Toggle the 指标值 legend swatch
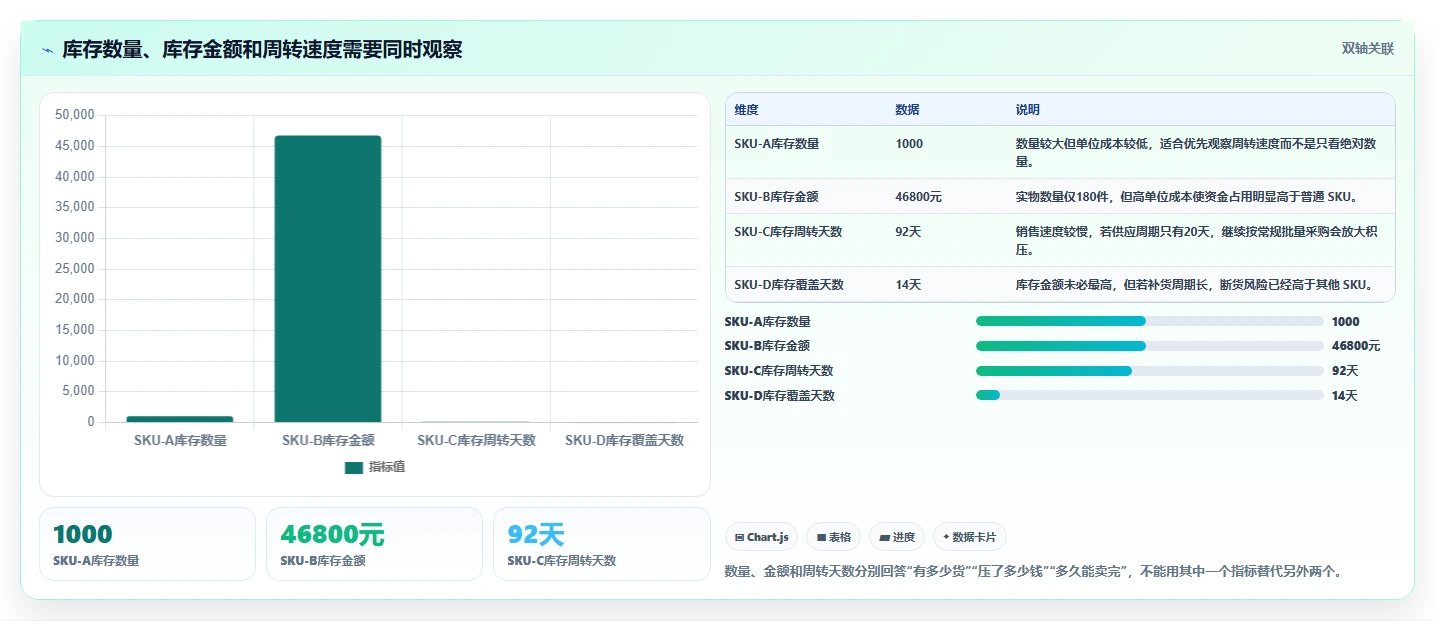The image size is (1435, 621). [354, 467]
